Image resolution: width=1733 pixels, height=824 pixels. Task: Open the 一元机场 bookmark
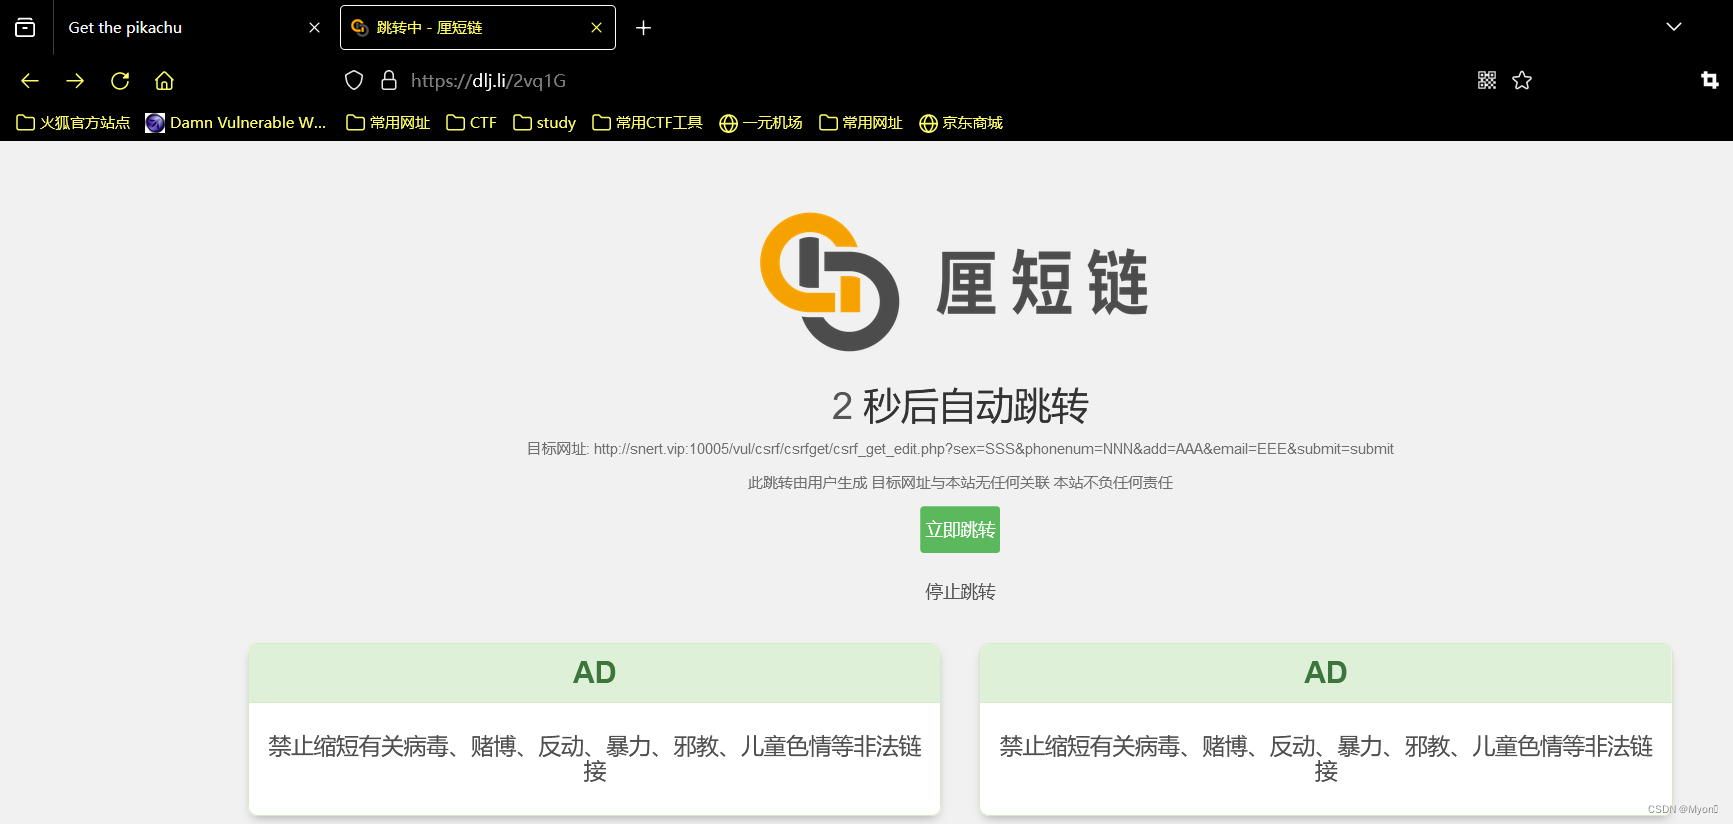point(761,123)
